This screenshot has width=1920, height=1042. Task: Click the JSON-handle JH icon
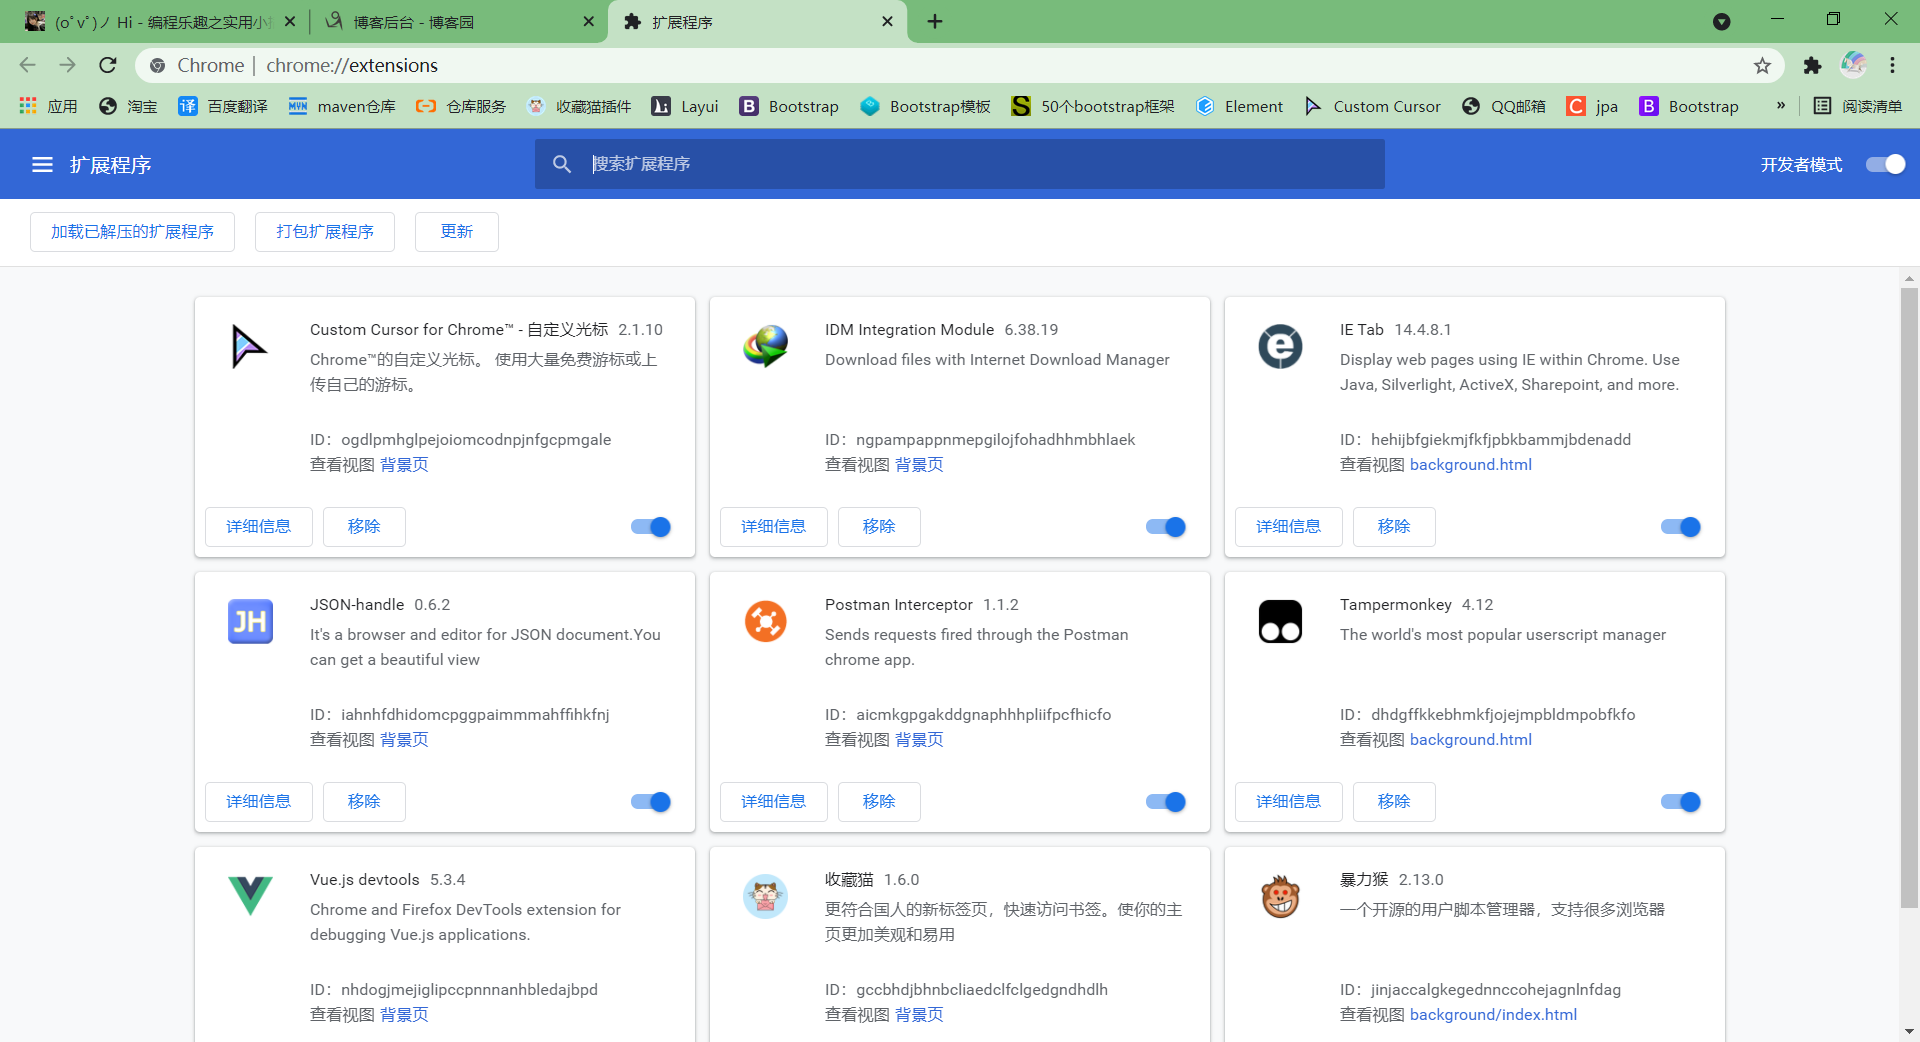(250, 621)
